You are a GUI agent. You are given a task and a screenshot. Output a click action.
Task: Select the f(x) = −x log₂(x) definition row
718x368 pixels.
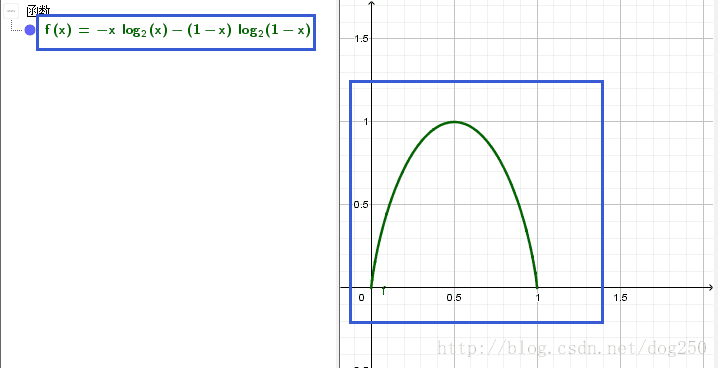178,31
